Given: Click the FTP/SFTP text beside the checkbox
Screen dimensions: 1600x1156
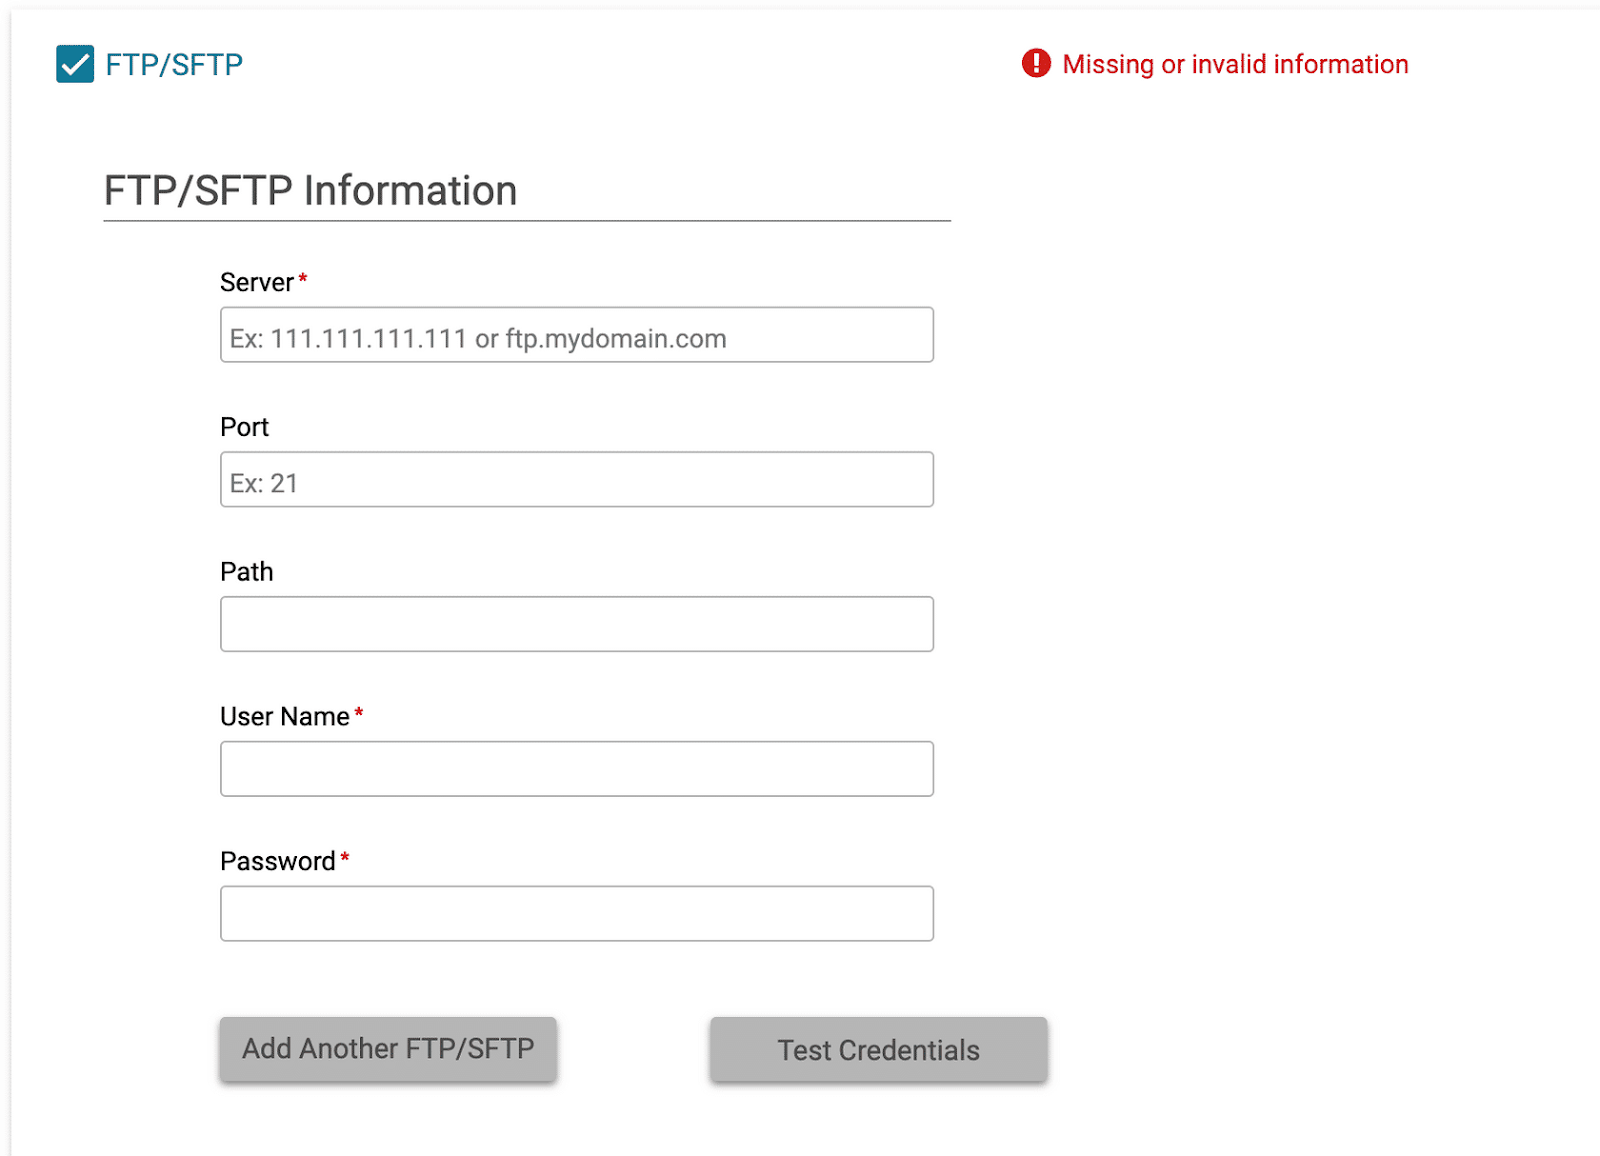Looking at the screenshot, I should coord(174,65).
